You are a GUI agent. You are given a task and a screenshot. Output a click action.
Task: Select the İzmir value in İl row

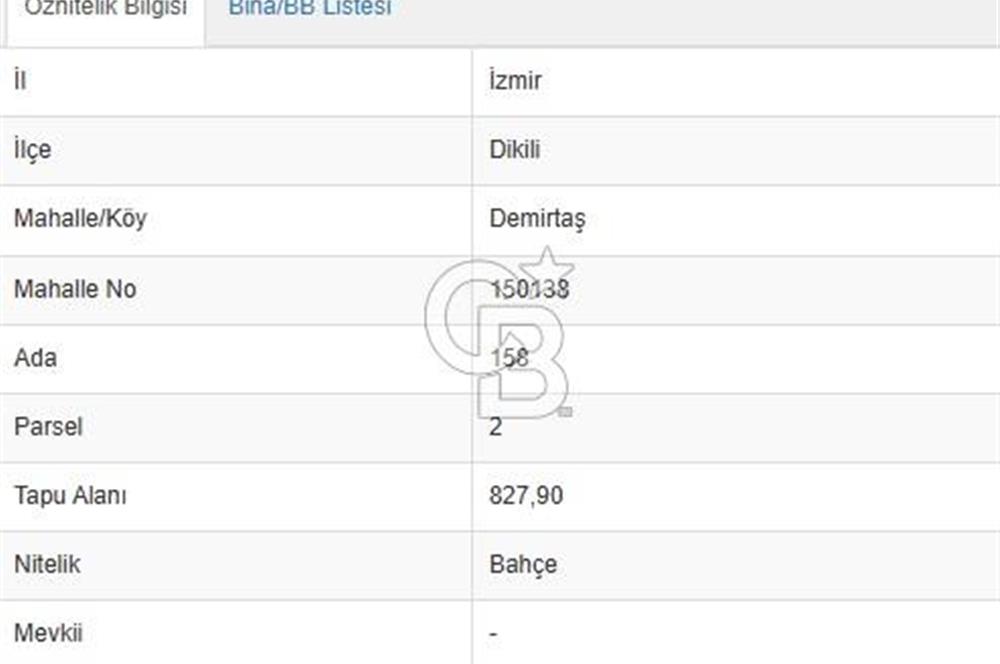(515, 80)
